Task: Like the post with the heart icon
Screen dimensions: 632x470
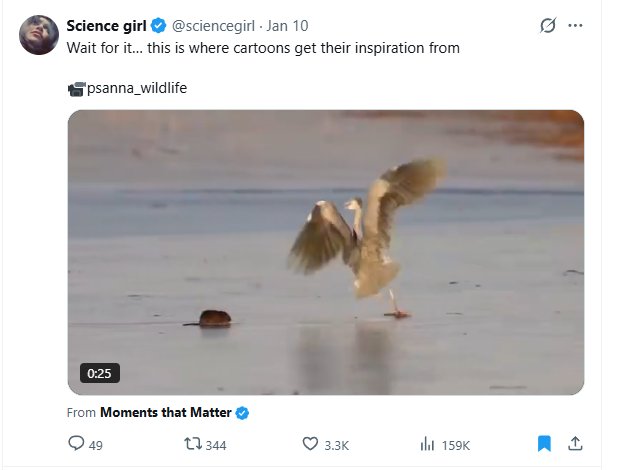Action: pyautogui.click(x=310, y=443)
